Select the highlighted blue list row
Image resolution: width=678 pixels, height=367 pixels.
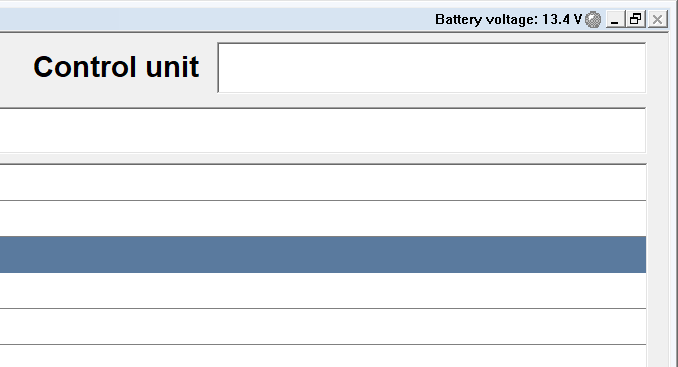(x=323, y=254)
